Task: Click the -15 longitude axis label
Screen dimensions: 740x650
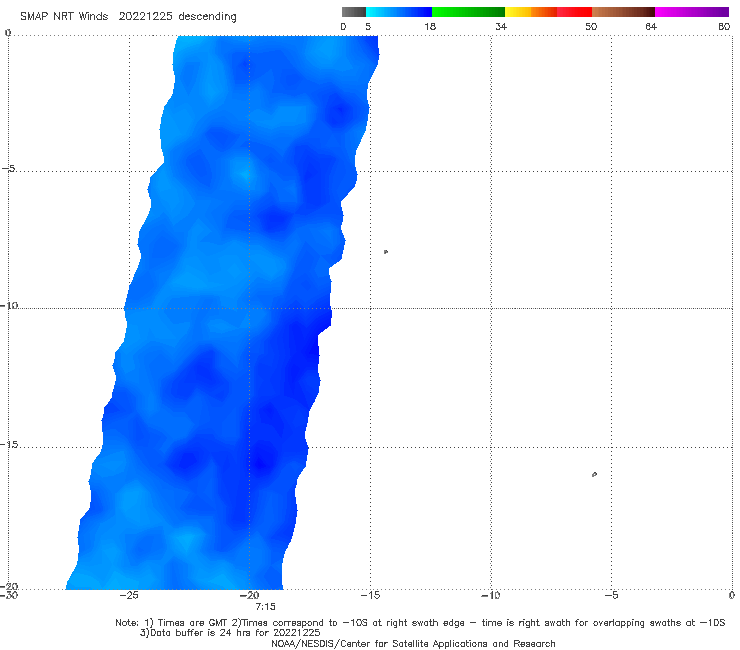Action: click(370, 595)
